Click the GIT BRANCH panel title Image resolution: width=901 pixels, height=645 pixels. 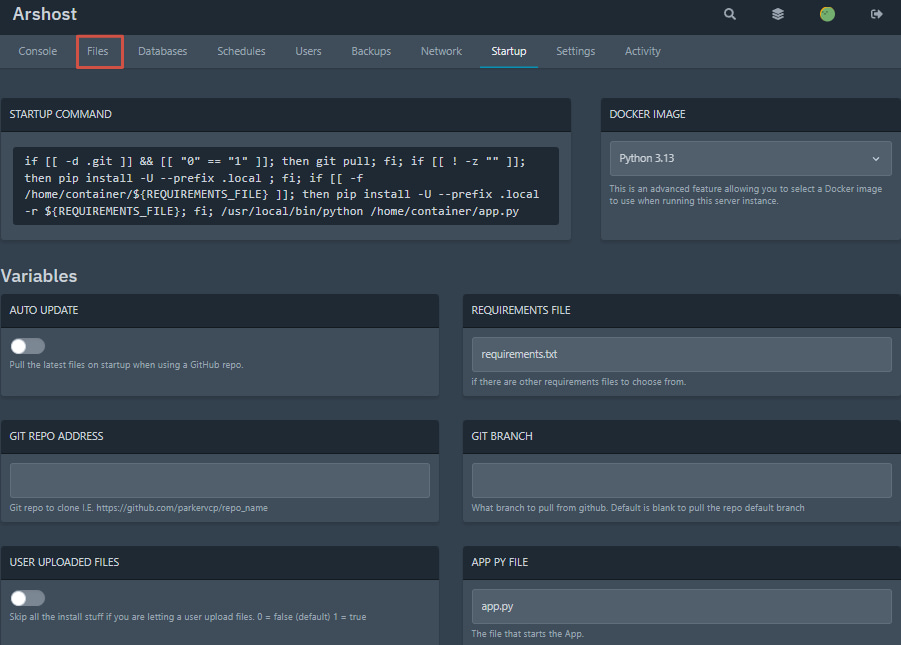point(502,436)
